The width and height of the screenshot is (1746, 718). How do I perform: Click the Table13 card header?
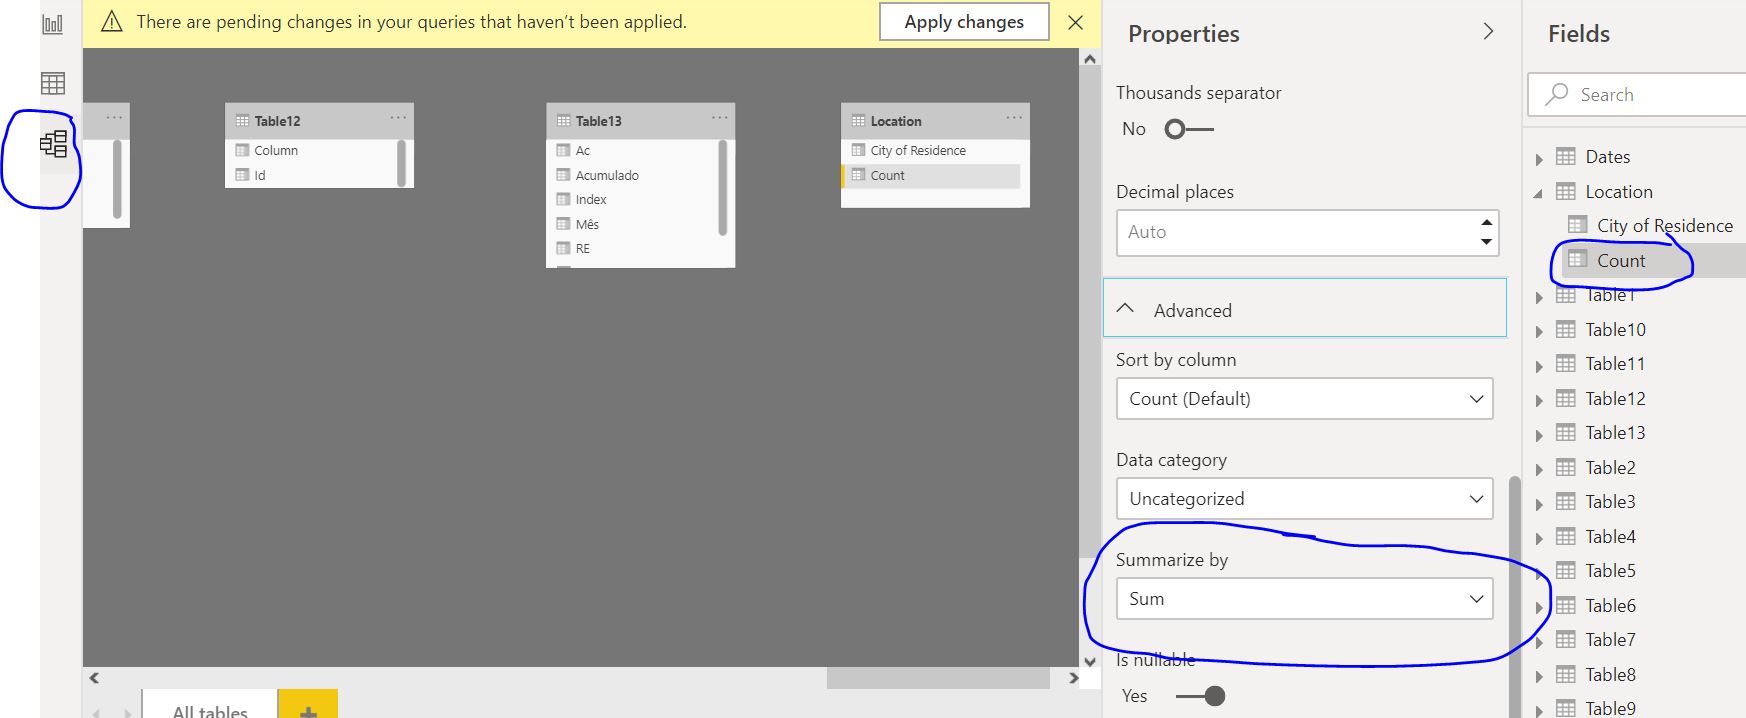click(x=640, y=120)
